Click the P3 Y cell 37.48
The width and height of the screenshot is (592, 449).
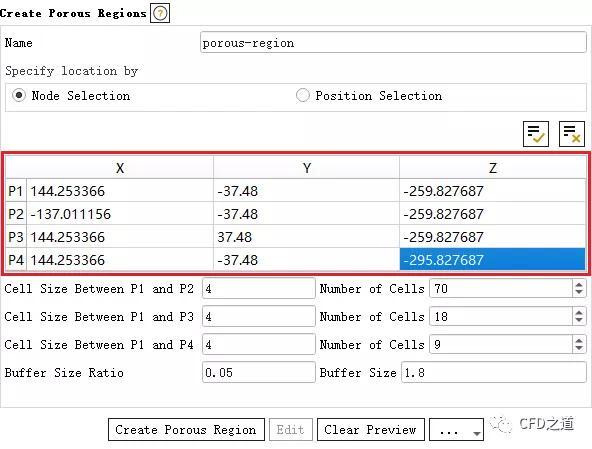[306, 237]
